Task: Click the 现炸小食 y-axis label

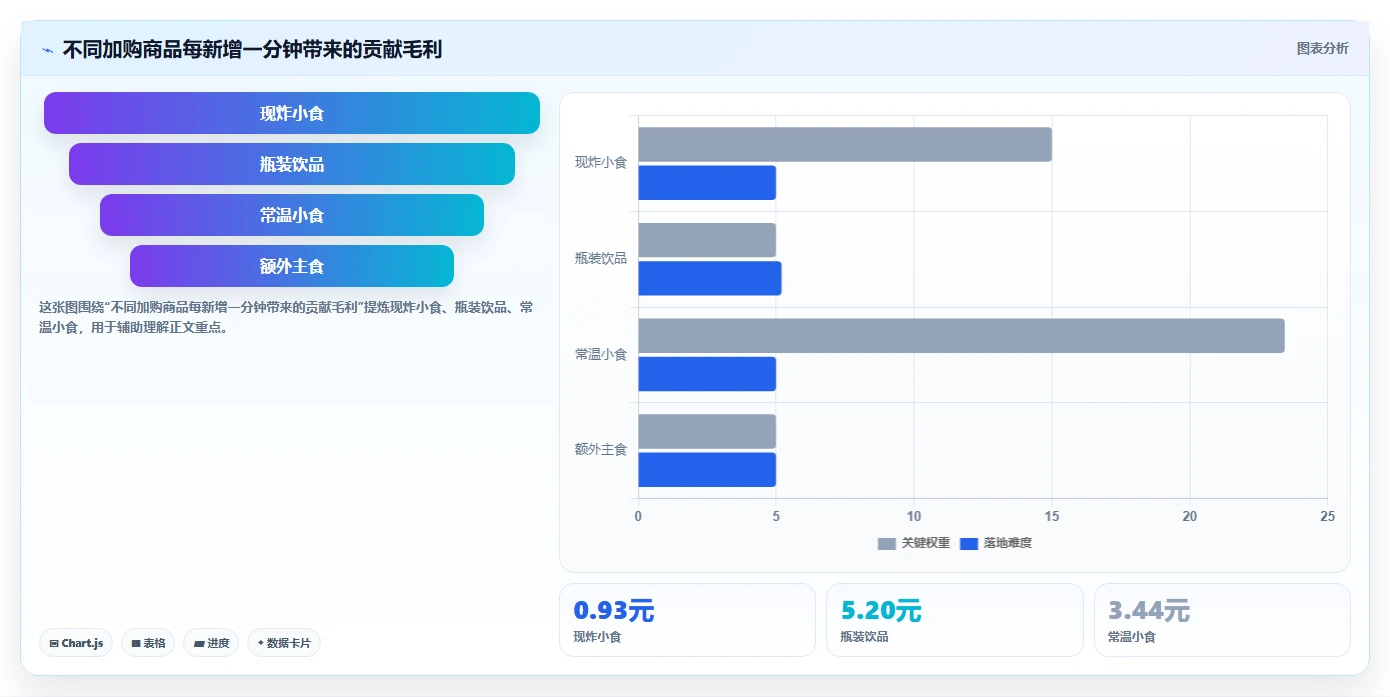Action: [601, 162]
